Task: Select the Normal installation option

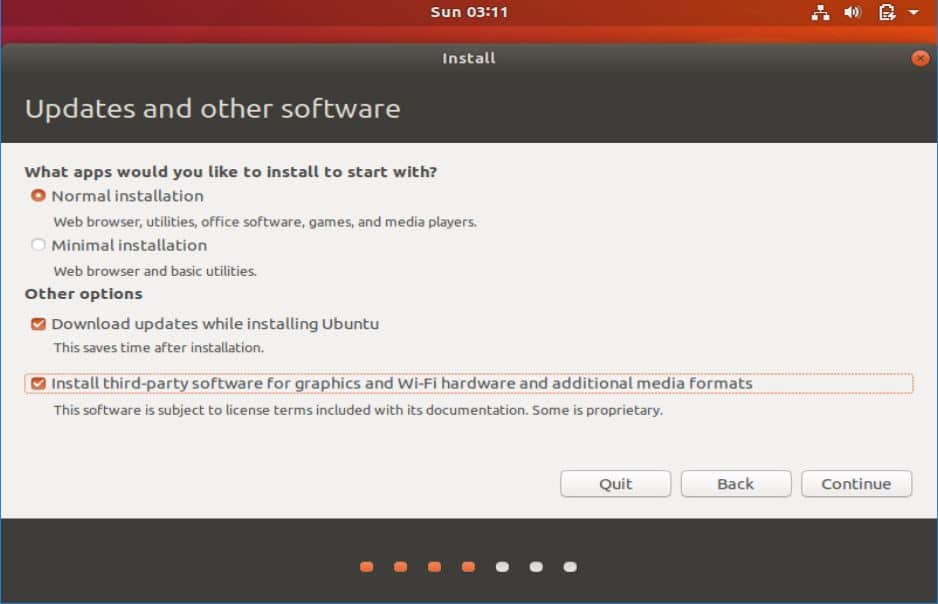Action: 38,196
